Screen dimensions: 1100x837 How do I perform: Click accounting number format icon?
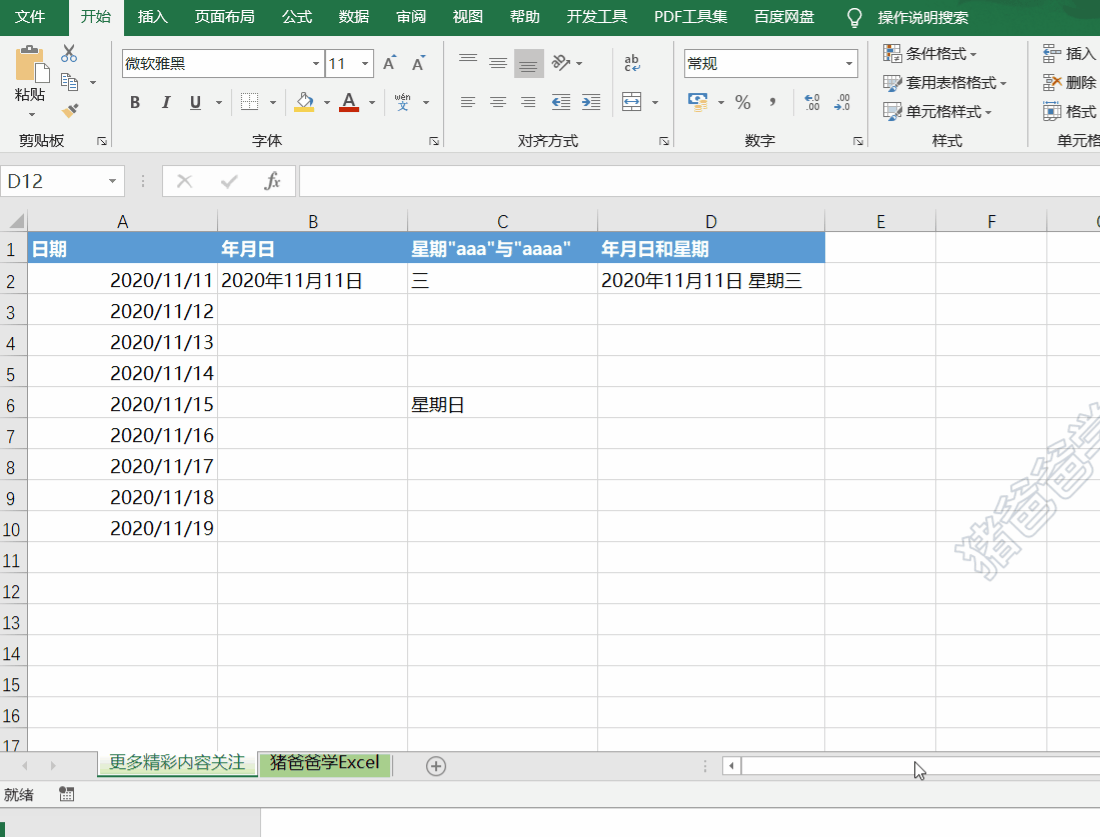[698, 102]
